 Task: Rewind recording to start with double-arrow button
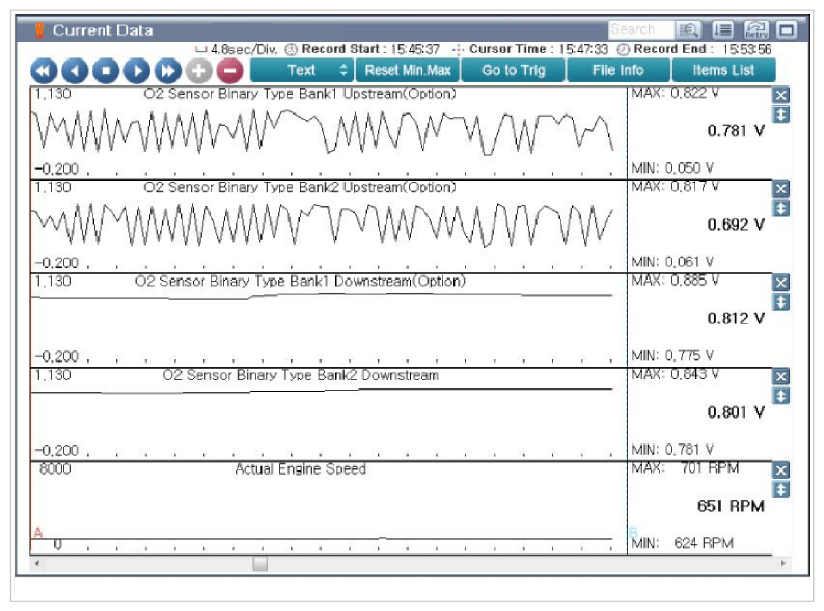tap(44, 70)
